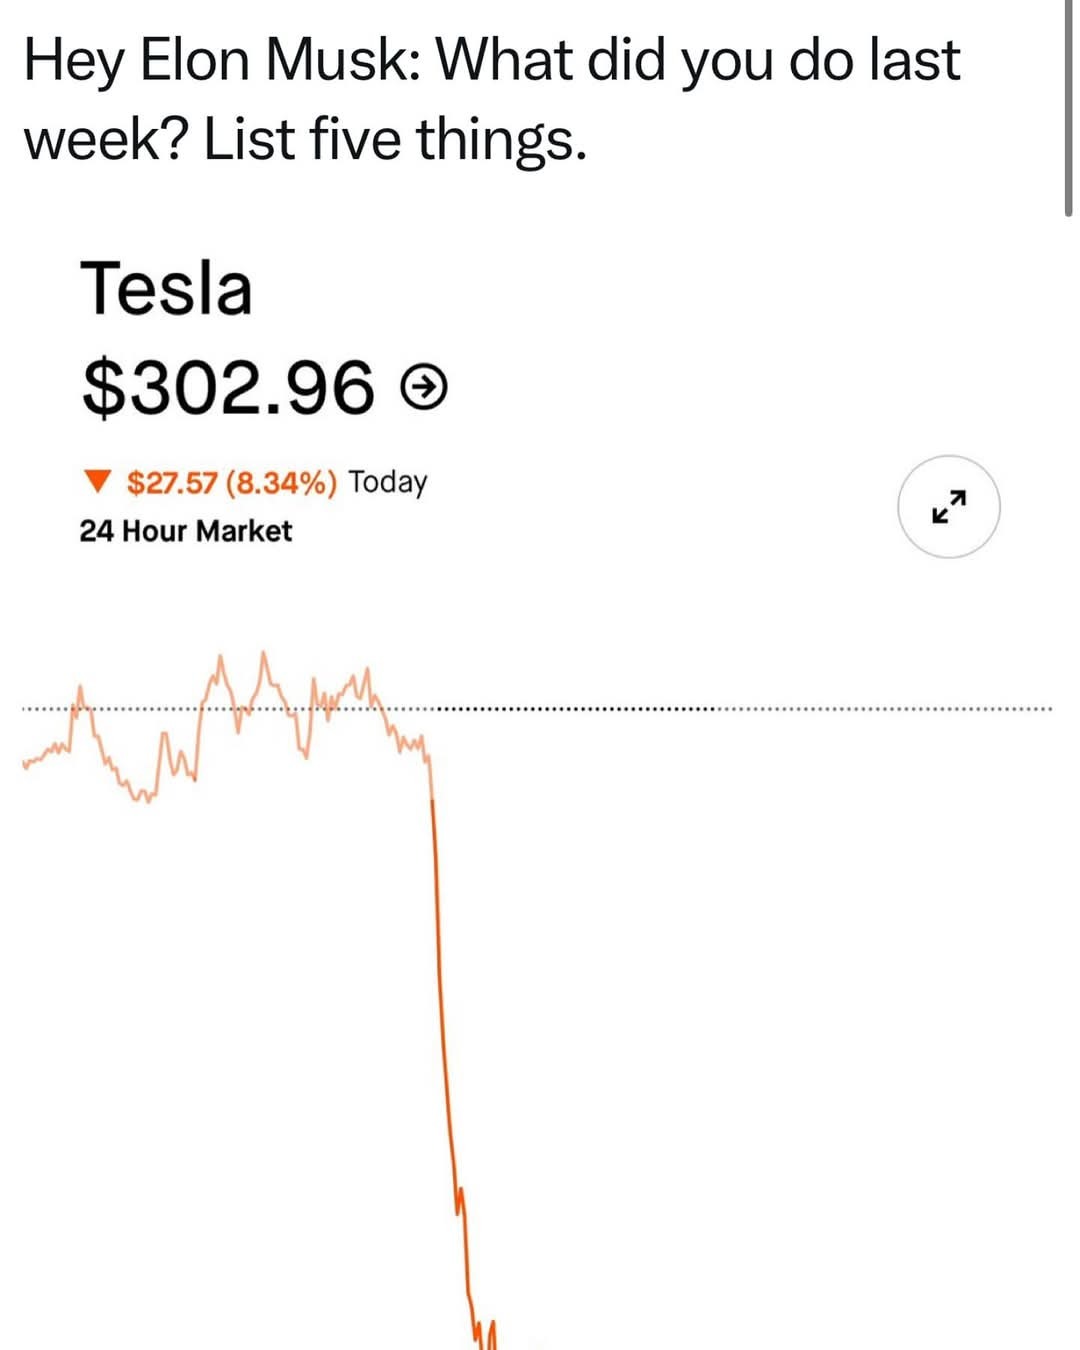
Task: Click the bottom end of the orange chart line
Action: [x=488, y=1340]
